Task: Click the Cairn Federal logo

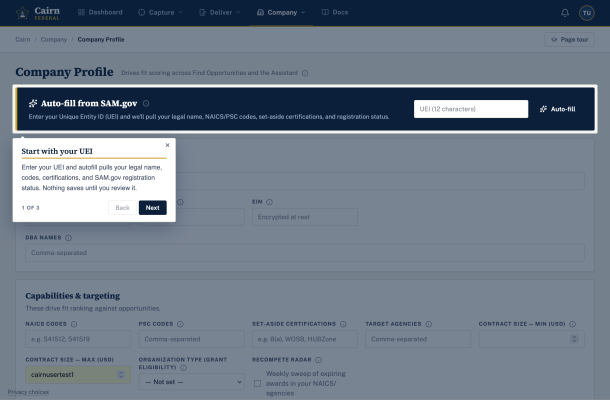Action: 38,12
